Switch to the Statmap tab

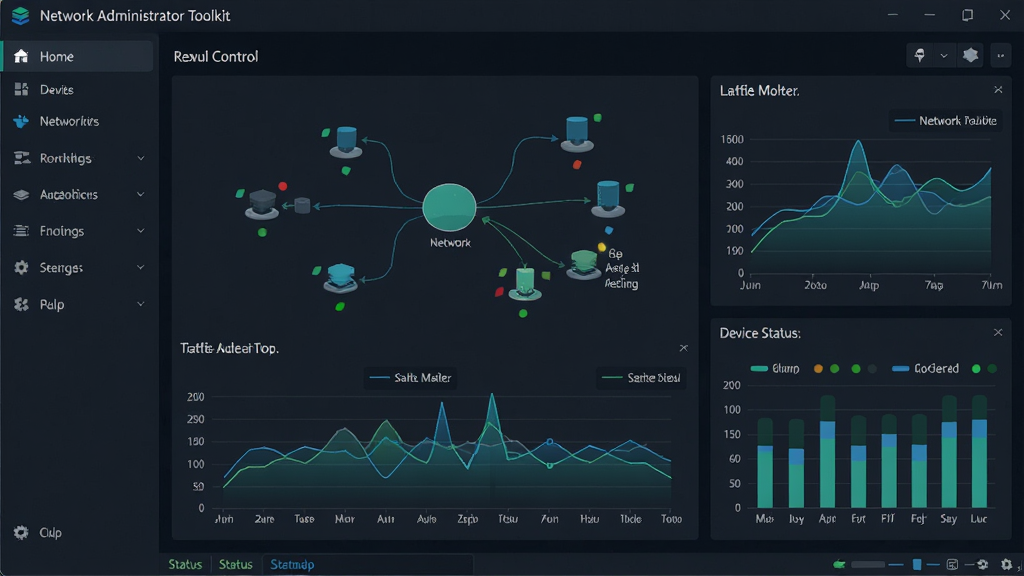(x=292, y=564)
